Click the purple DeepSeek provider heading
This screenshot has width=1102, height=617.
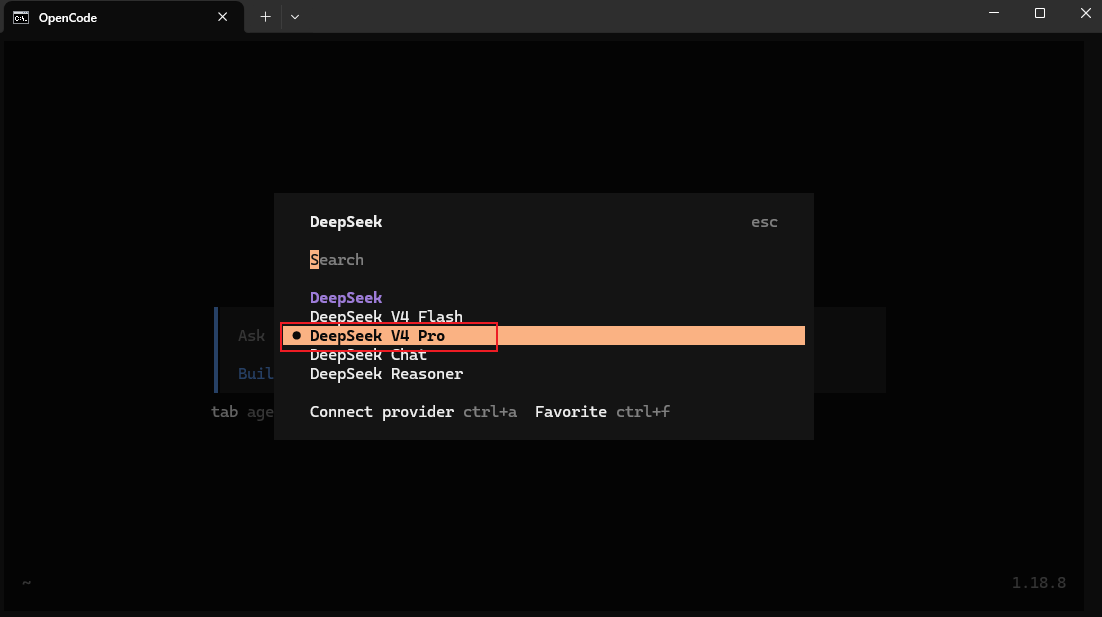[346, 298]
